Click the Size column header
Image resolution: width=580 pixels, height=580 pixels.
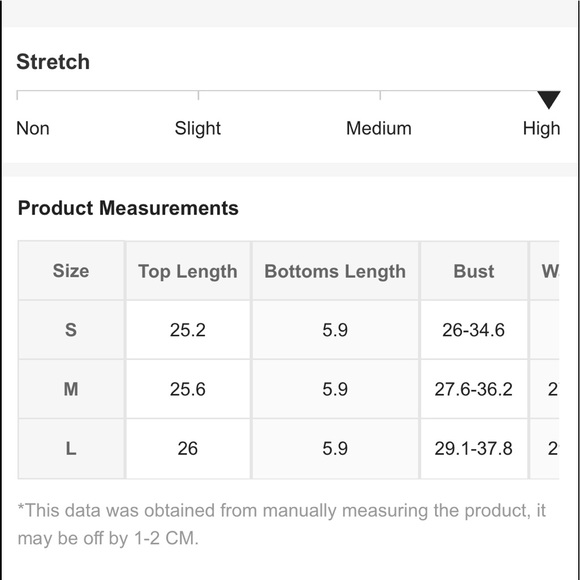[71, 271]
